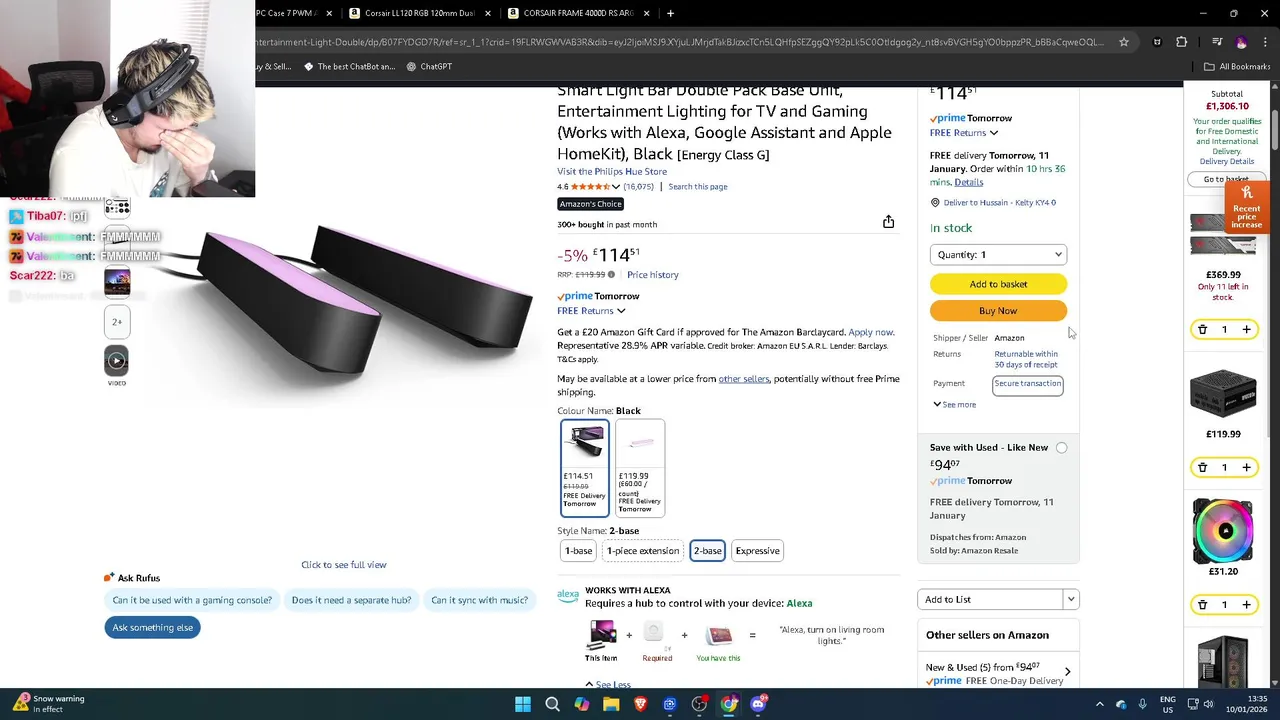Open the Quantity dropdown
Image resolution: width=1280 pixels, height=720 pixels.
(x=998, y=255)
